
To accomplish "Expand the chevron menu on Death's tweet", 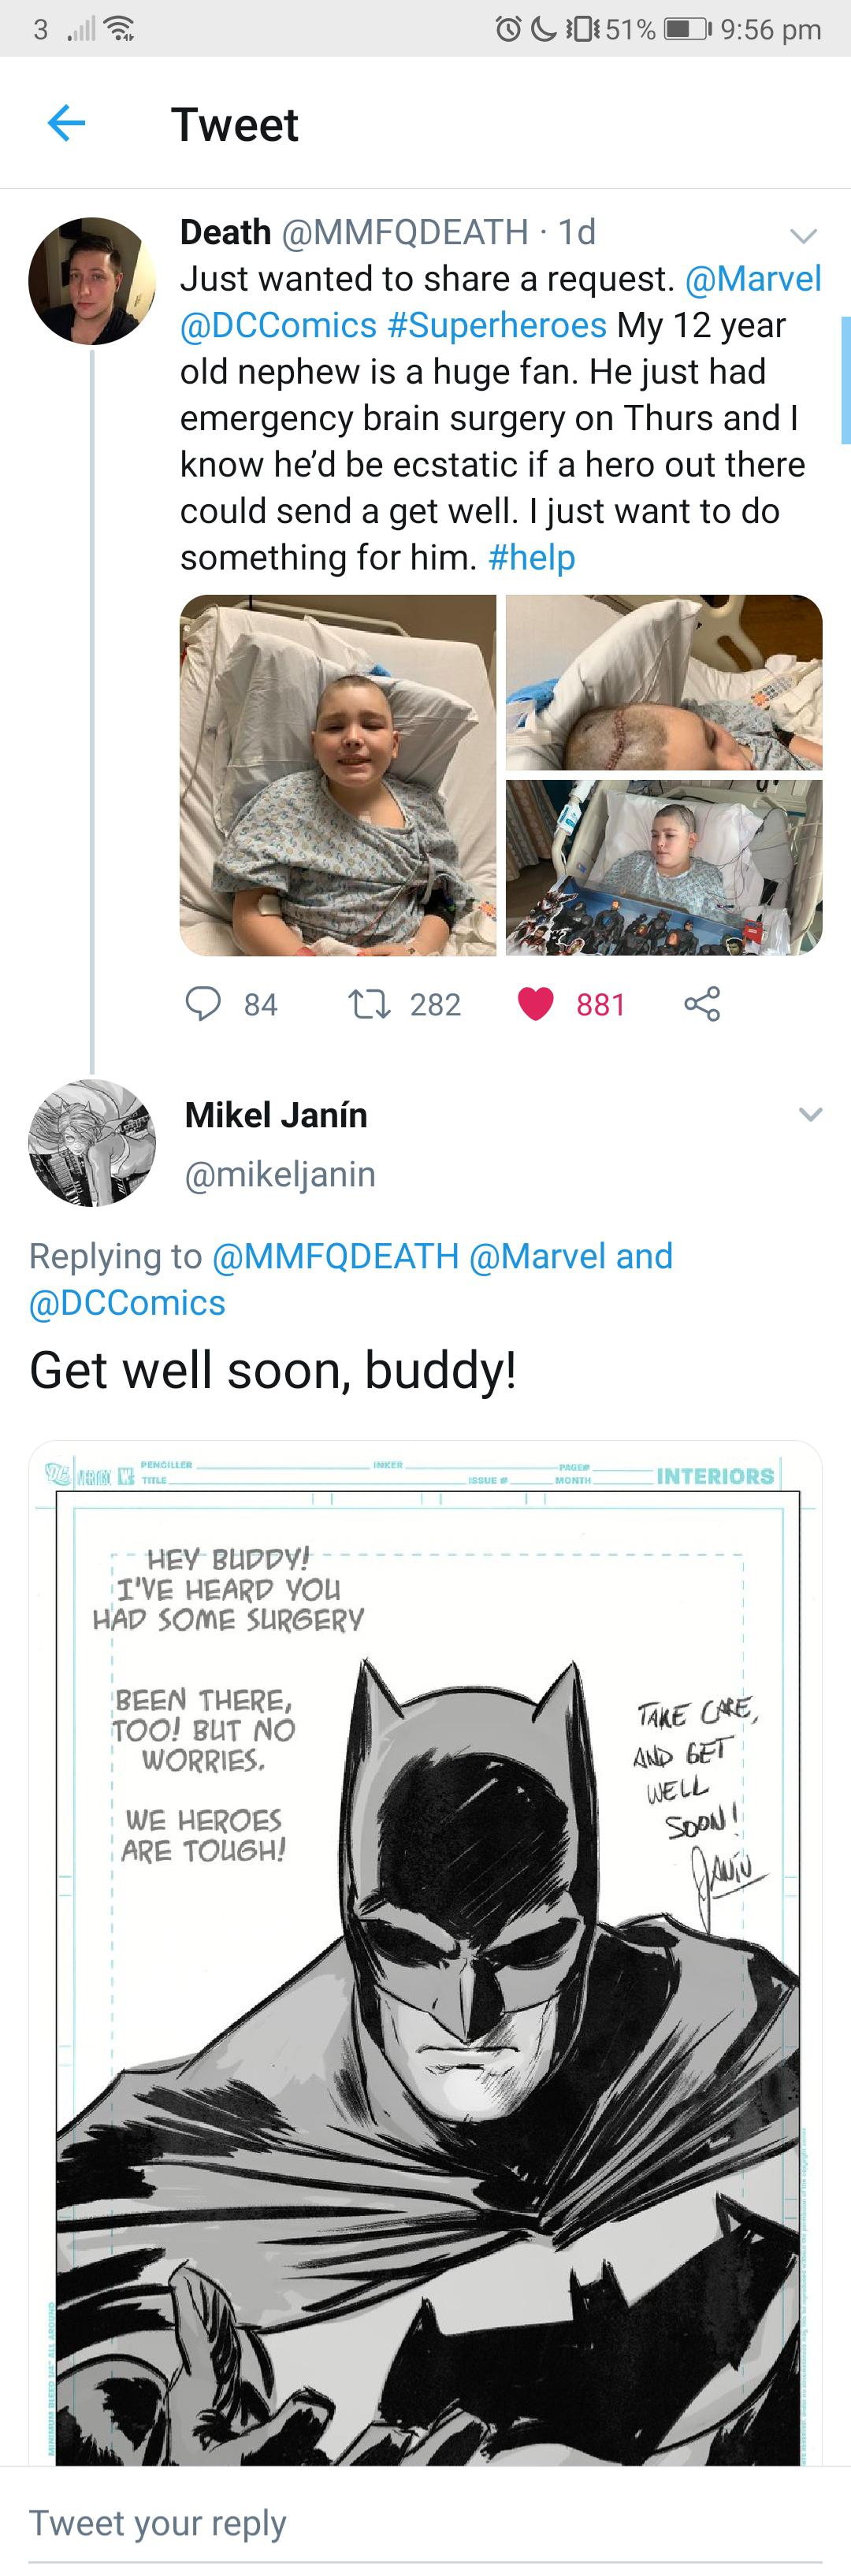I will point(804,236).
